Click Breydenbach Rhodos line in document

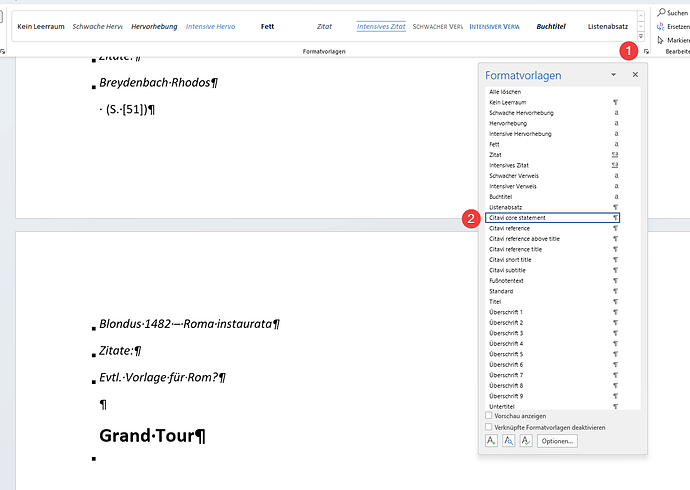[x=158, y=83]
